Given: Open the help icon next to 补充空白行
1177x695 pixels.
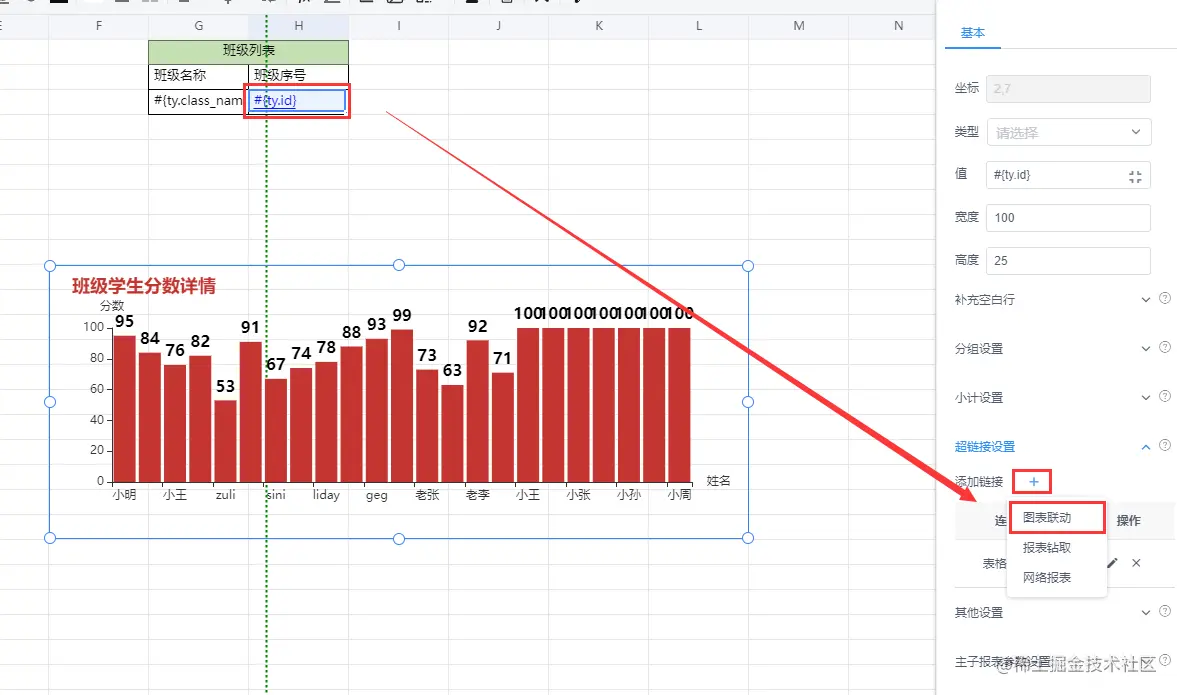Looking at the screenshot, I should (1165, 298).
